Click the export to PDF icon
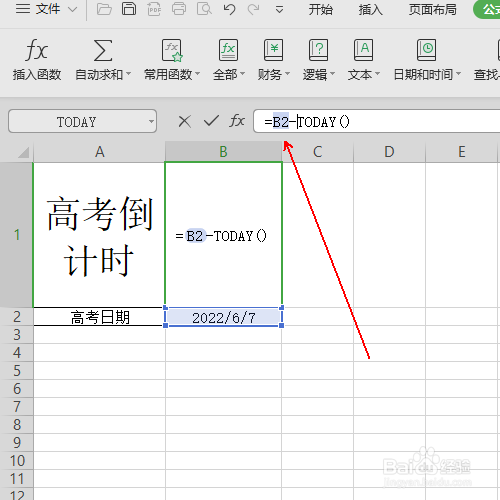500x500 pixels. pos(154,9)
